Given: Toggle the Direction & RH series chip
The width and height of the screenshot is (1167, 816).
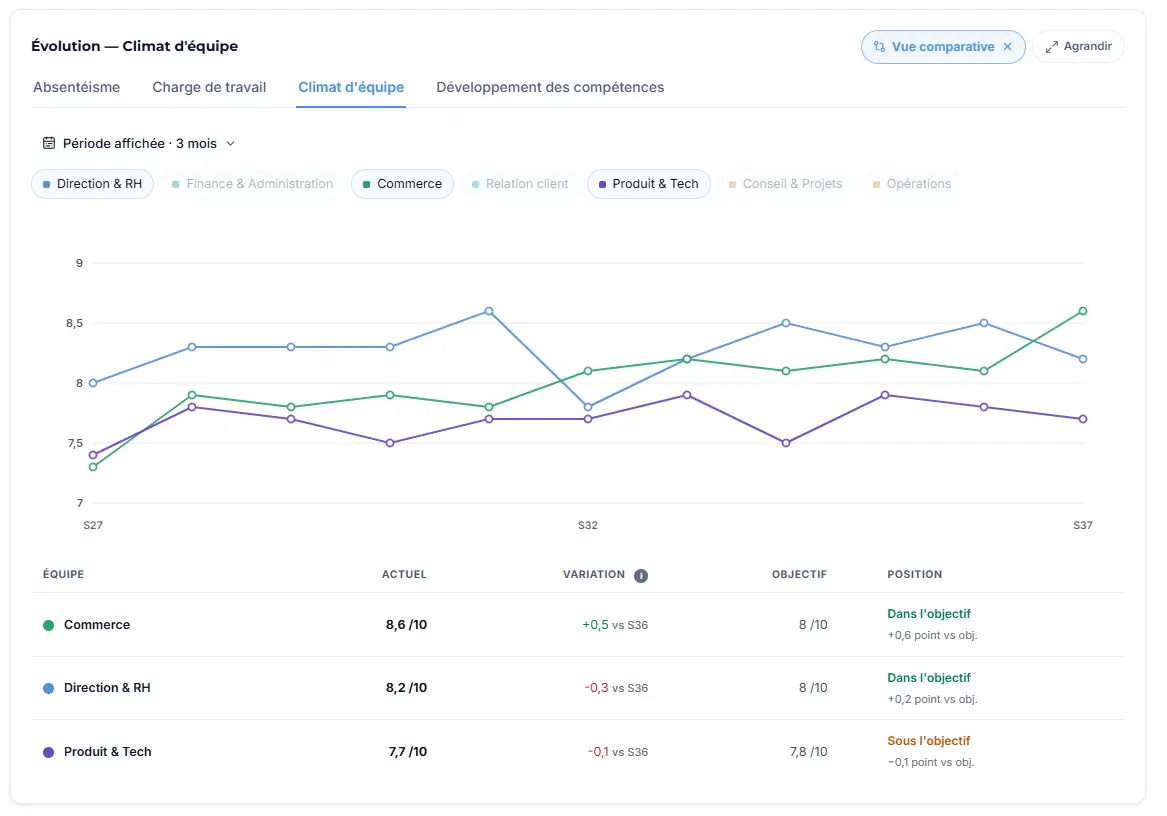Looking at the screenshot, I should point(92,184).
